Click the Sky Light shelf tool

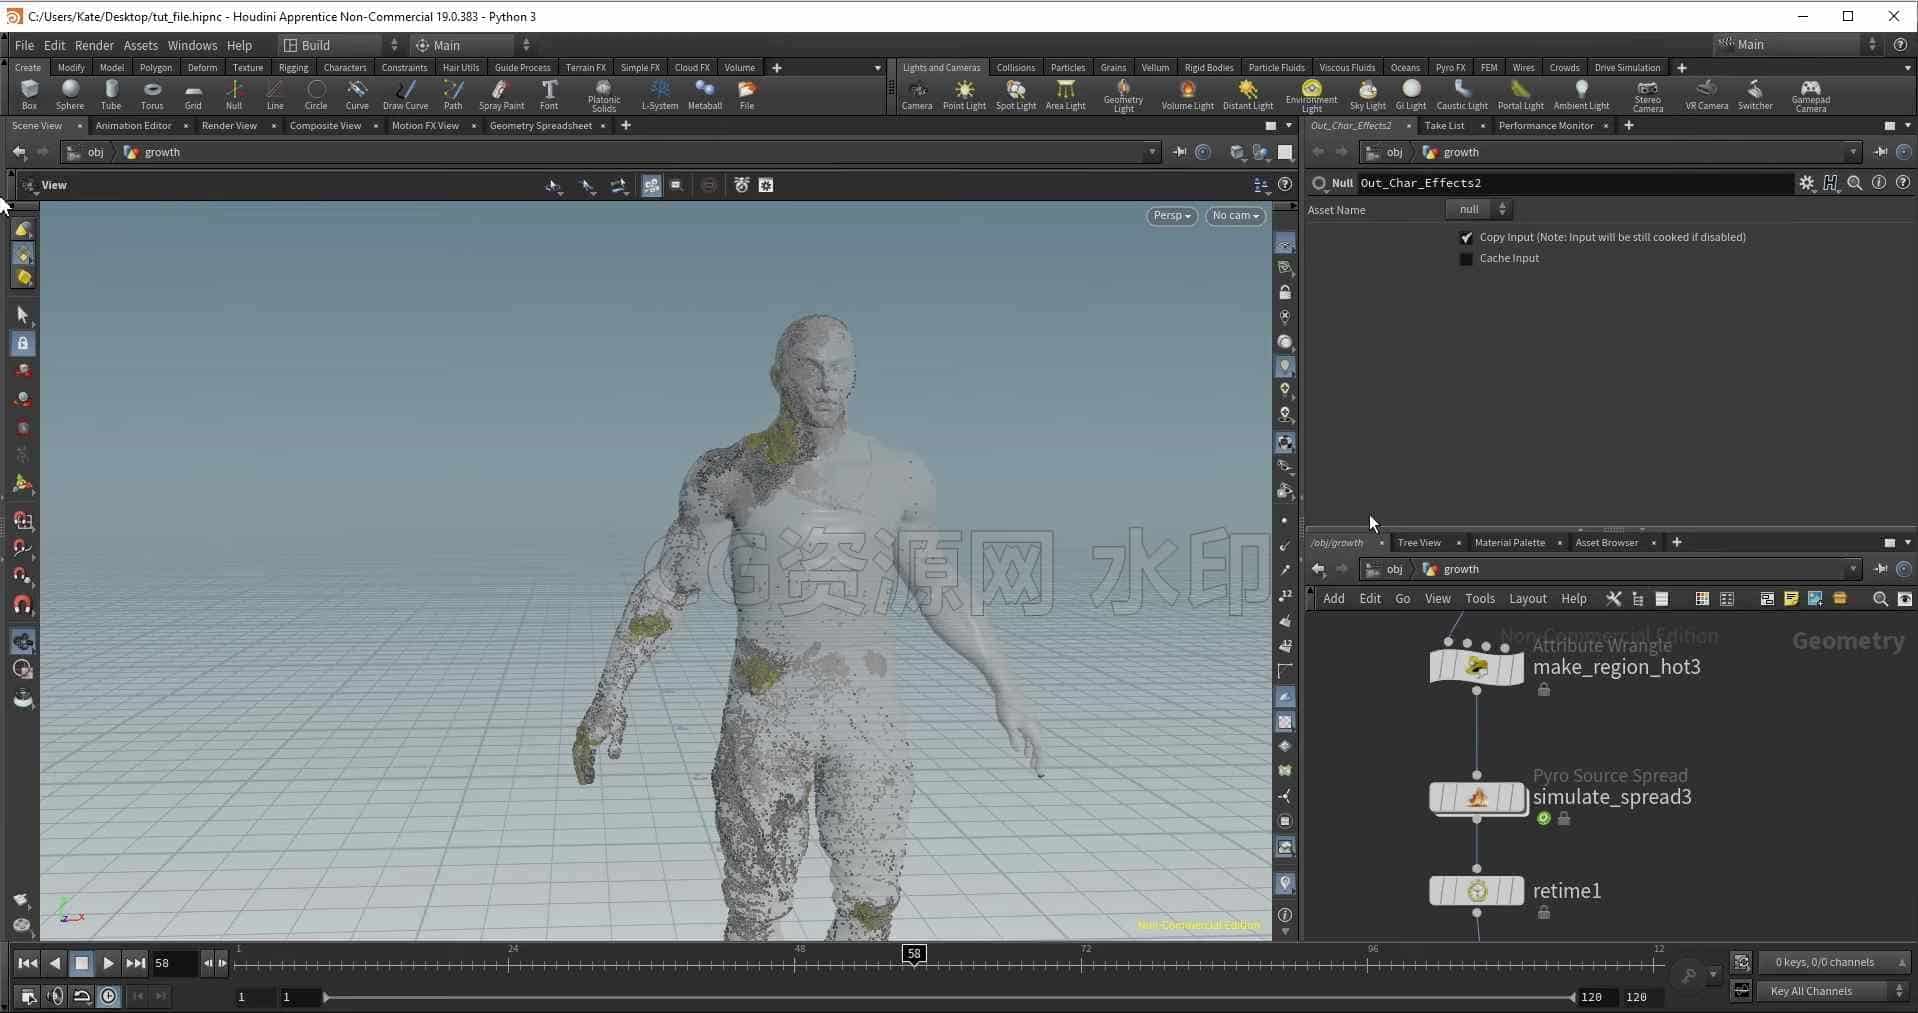1367,94
